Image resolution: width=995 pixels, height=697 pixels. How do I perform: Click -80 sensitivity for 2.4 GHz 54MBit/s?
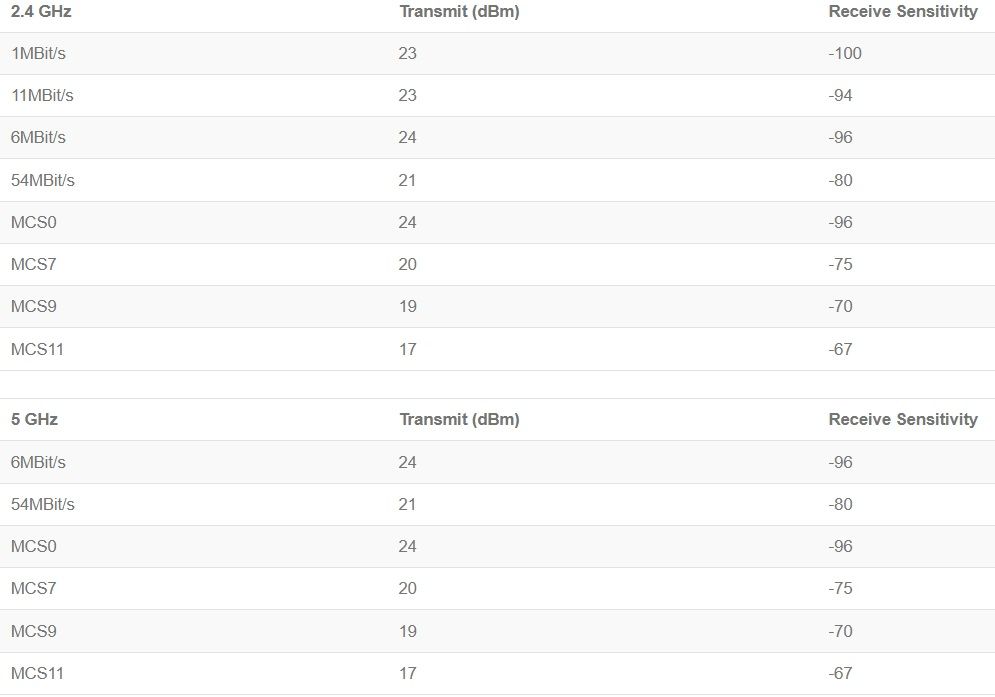pyautogui.click(x=840, y=181)
